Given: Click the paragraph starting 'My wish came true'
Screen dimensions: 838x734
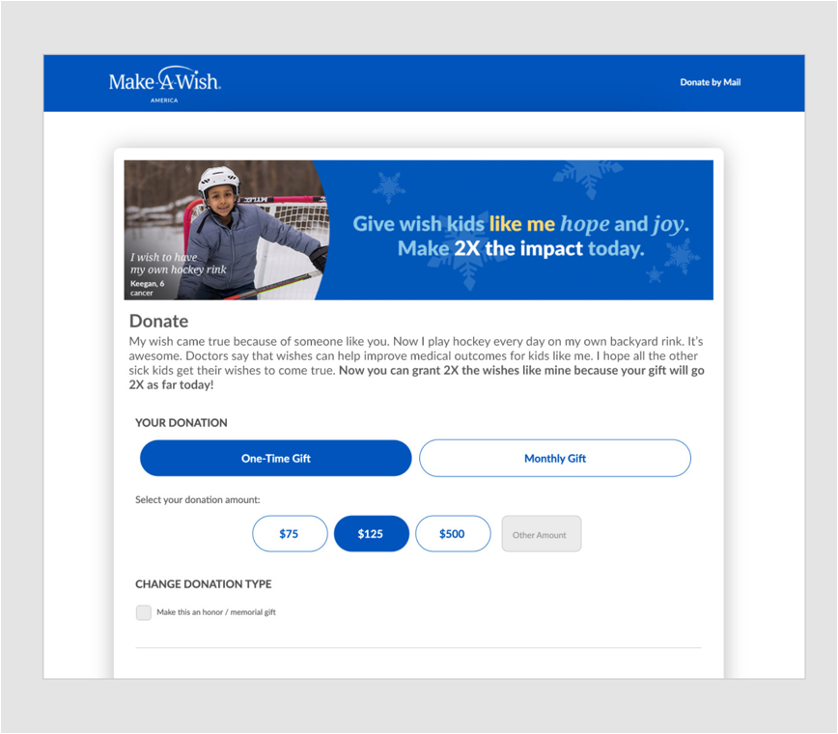Looking at the screenshot, I should (416, 363).
